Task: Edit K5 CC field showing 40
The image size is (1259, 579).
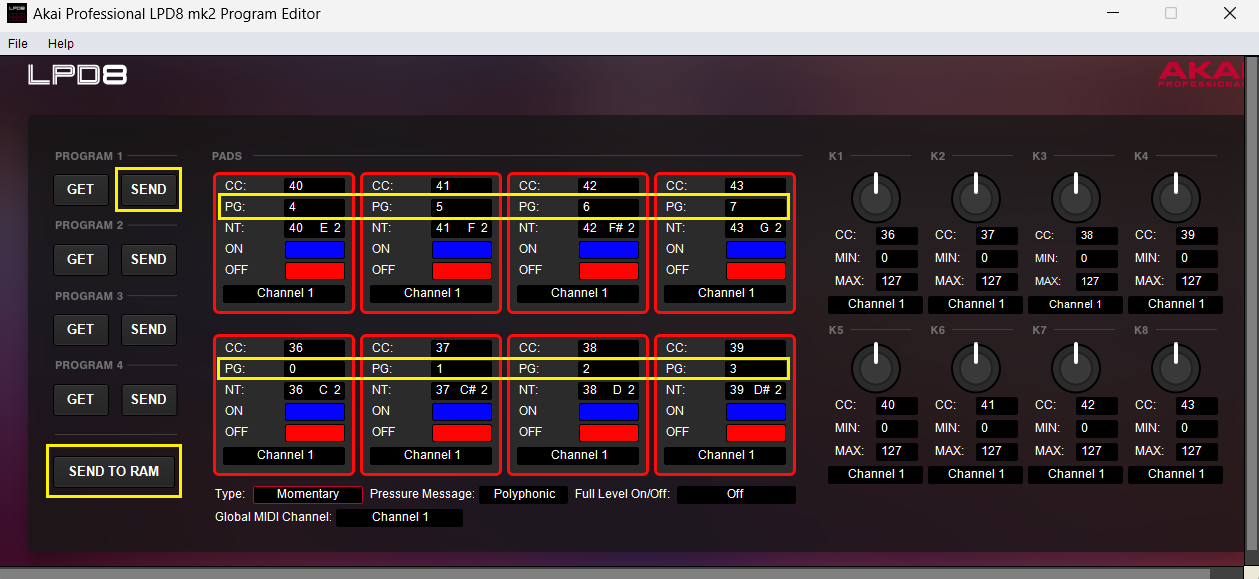Action: click(x=896, y=406)
